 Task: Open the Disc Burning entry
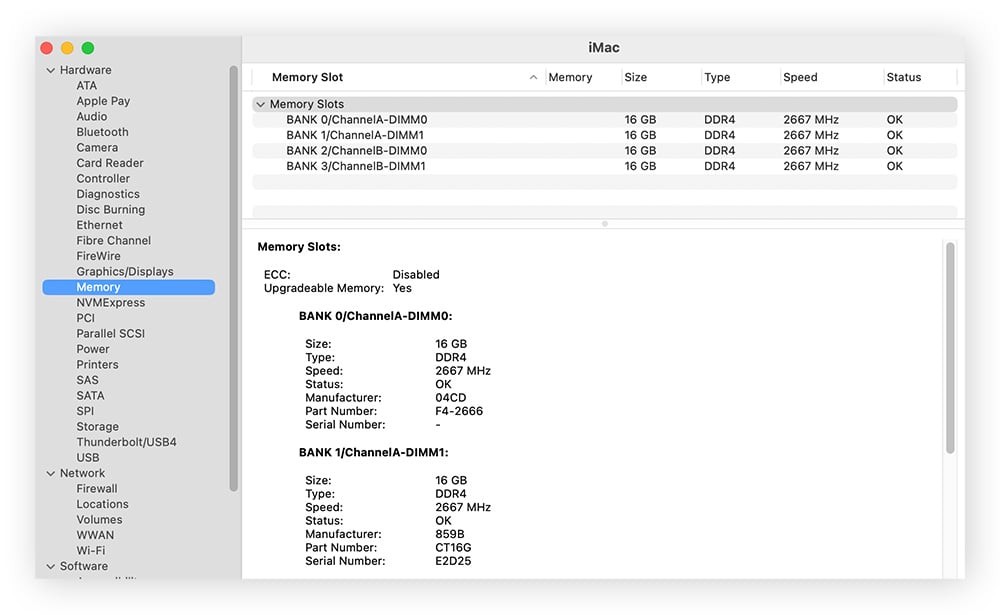pos(111,209)
